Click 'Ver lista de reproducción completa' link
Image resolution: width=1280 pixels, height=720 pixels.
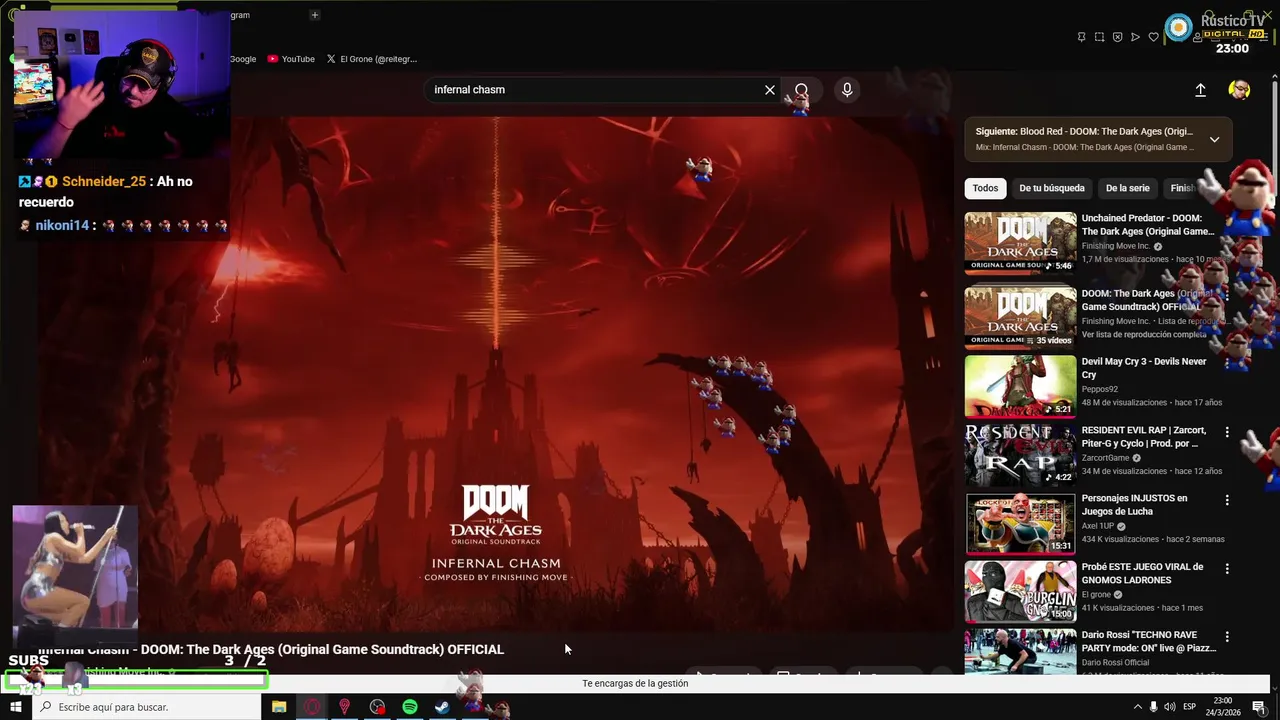[1144, 335]
